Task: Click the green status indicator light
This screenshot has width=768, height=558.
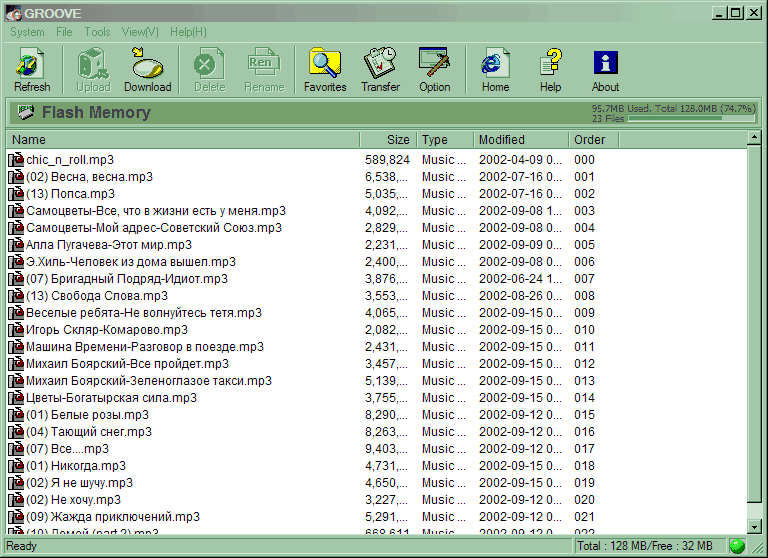Action: pos(737,546)
